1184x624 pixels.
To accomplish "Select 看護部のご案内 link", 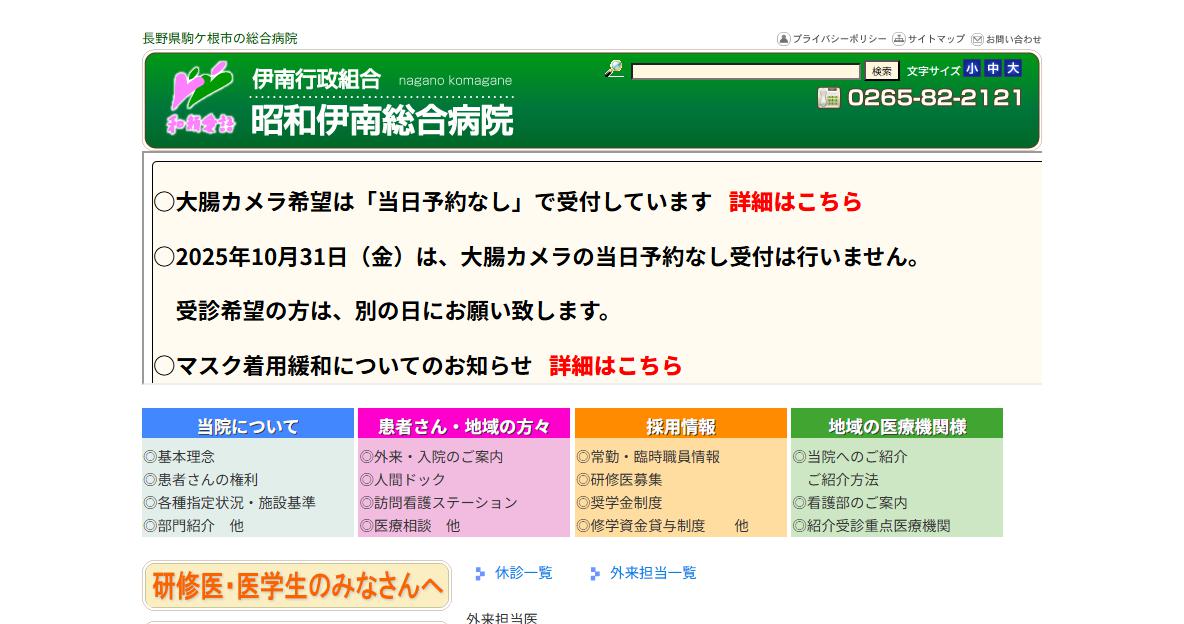I will pyautogui.click(x=850, y=502).
